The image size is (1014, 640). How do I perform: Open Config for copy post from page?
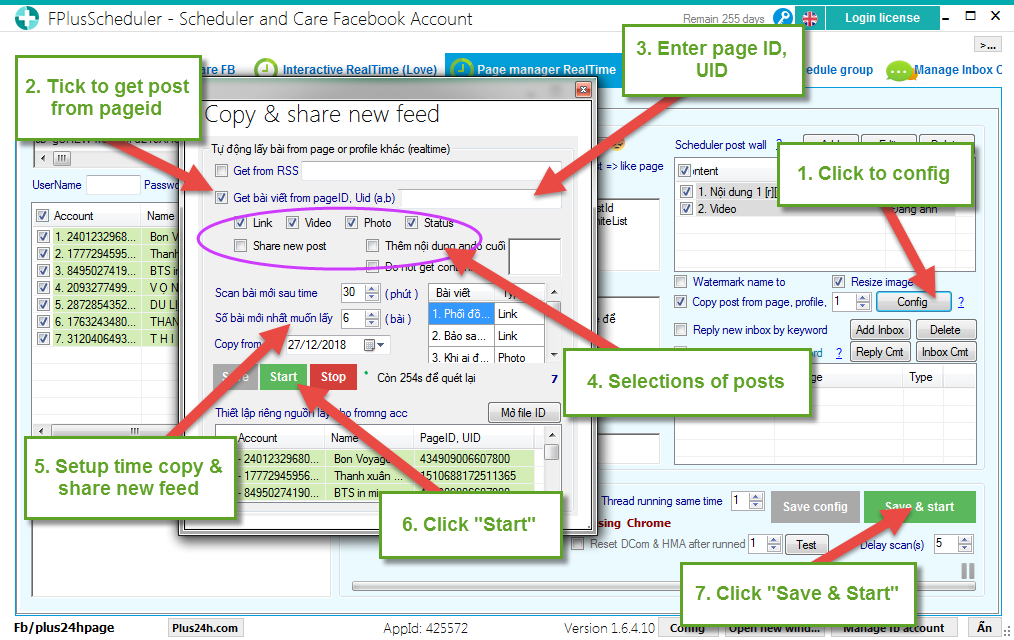912,302
